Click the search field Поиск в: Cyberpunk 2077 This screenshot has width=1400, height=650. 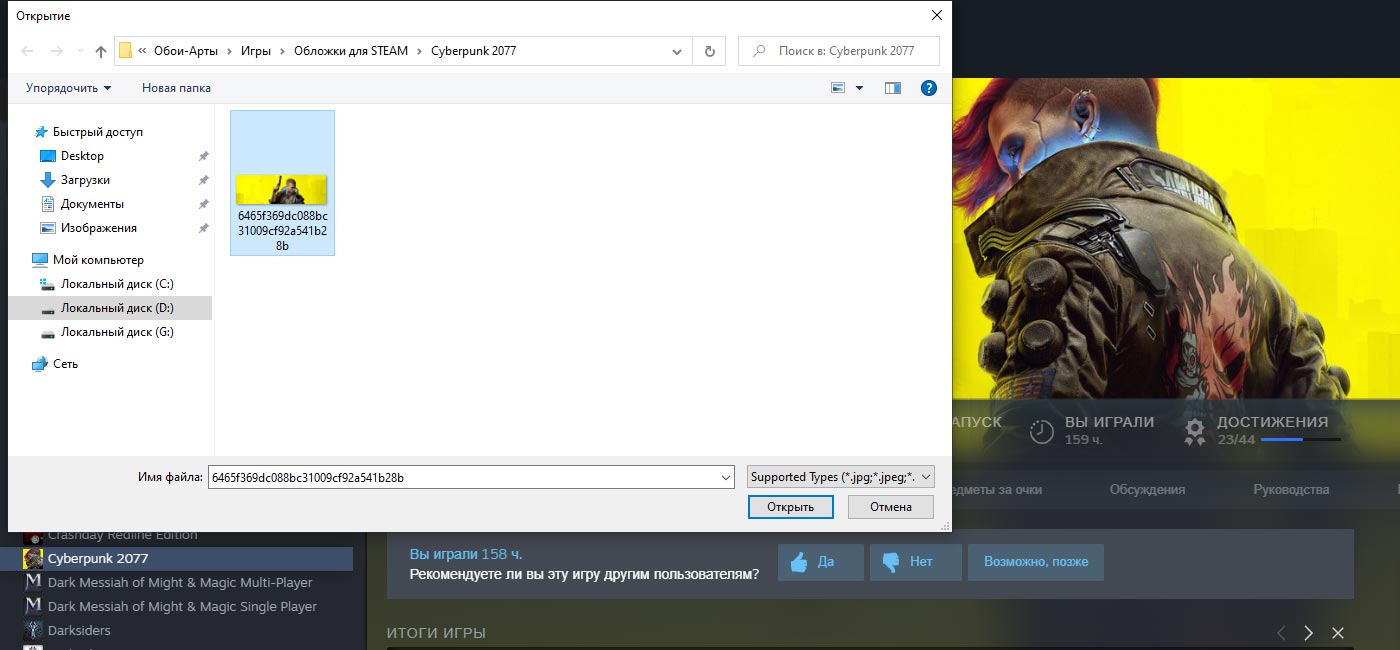tap(839, 51)
